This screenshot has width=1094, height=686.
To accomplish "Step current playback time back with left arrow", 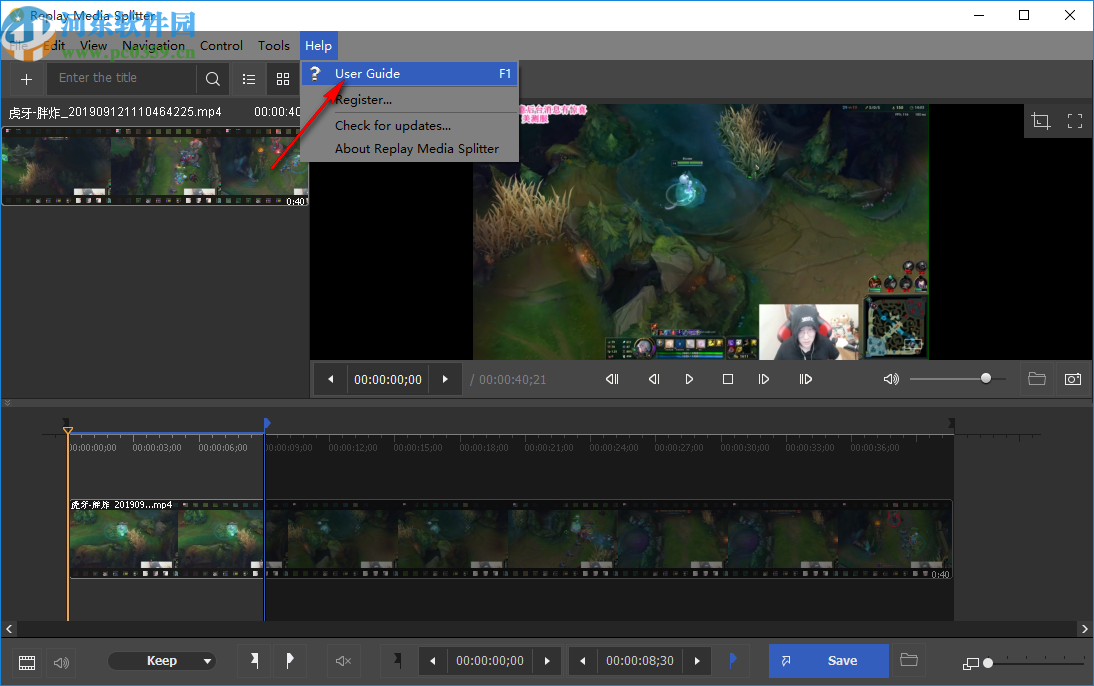I will click(330, 379).
